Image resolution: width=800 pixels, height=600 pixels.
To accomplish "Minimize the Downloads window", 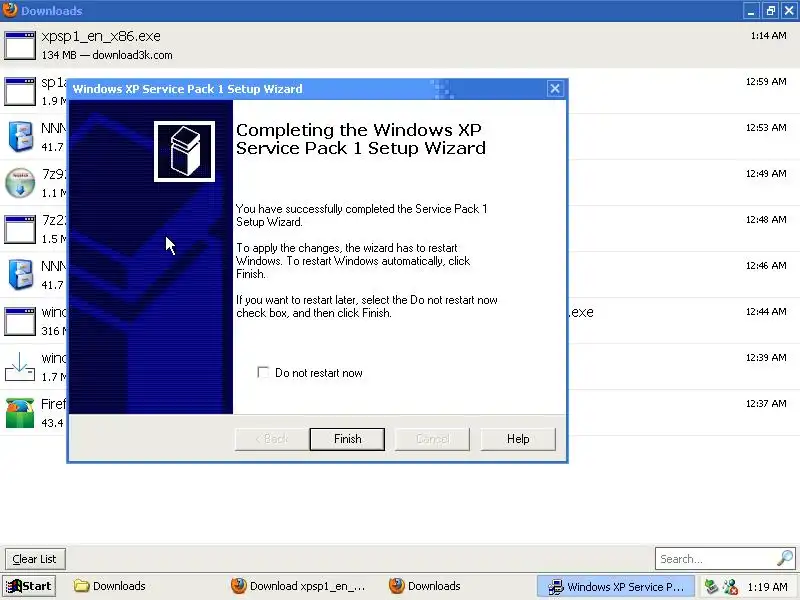I will [x=751, y=11].
